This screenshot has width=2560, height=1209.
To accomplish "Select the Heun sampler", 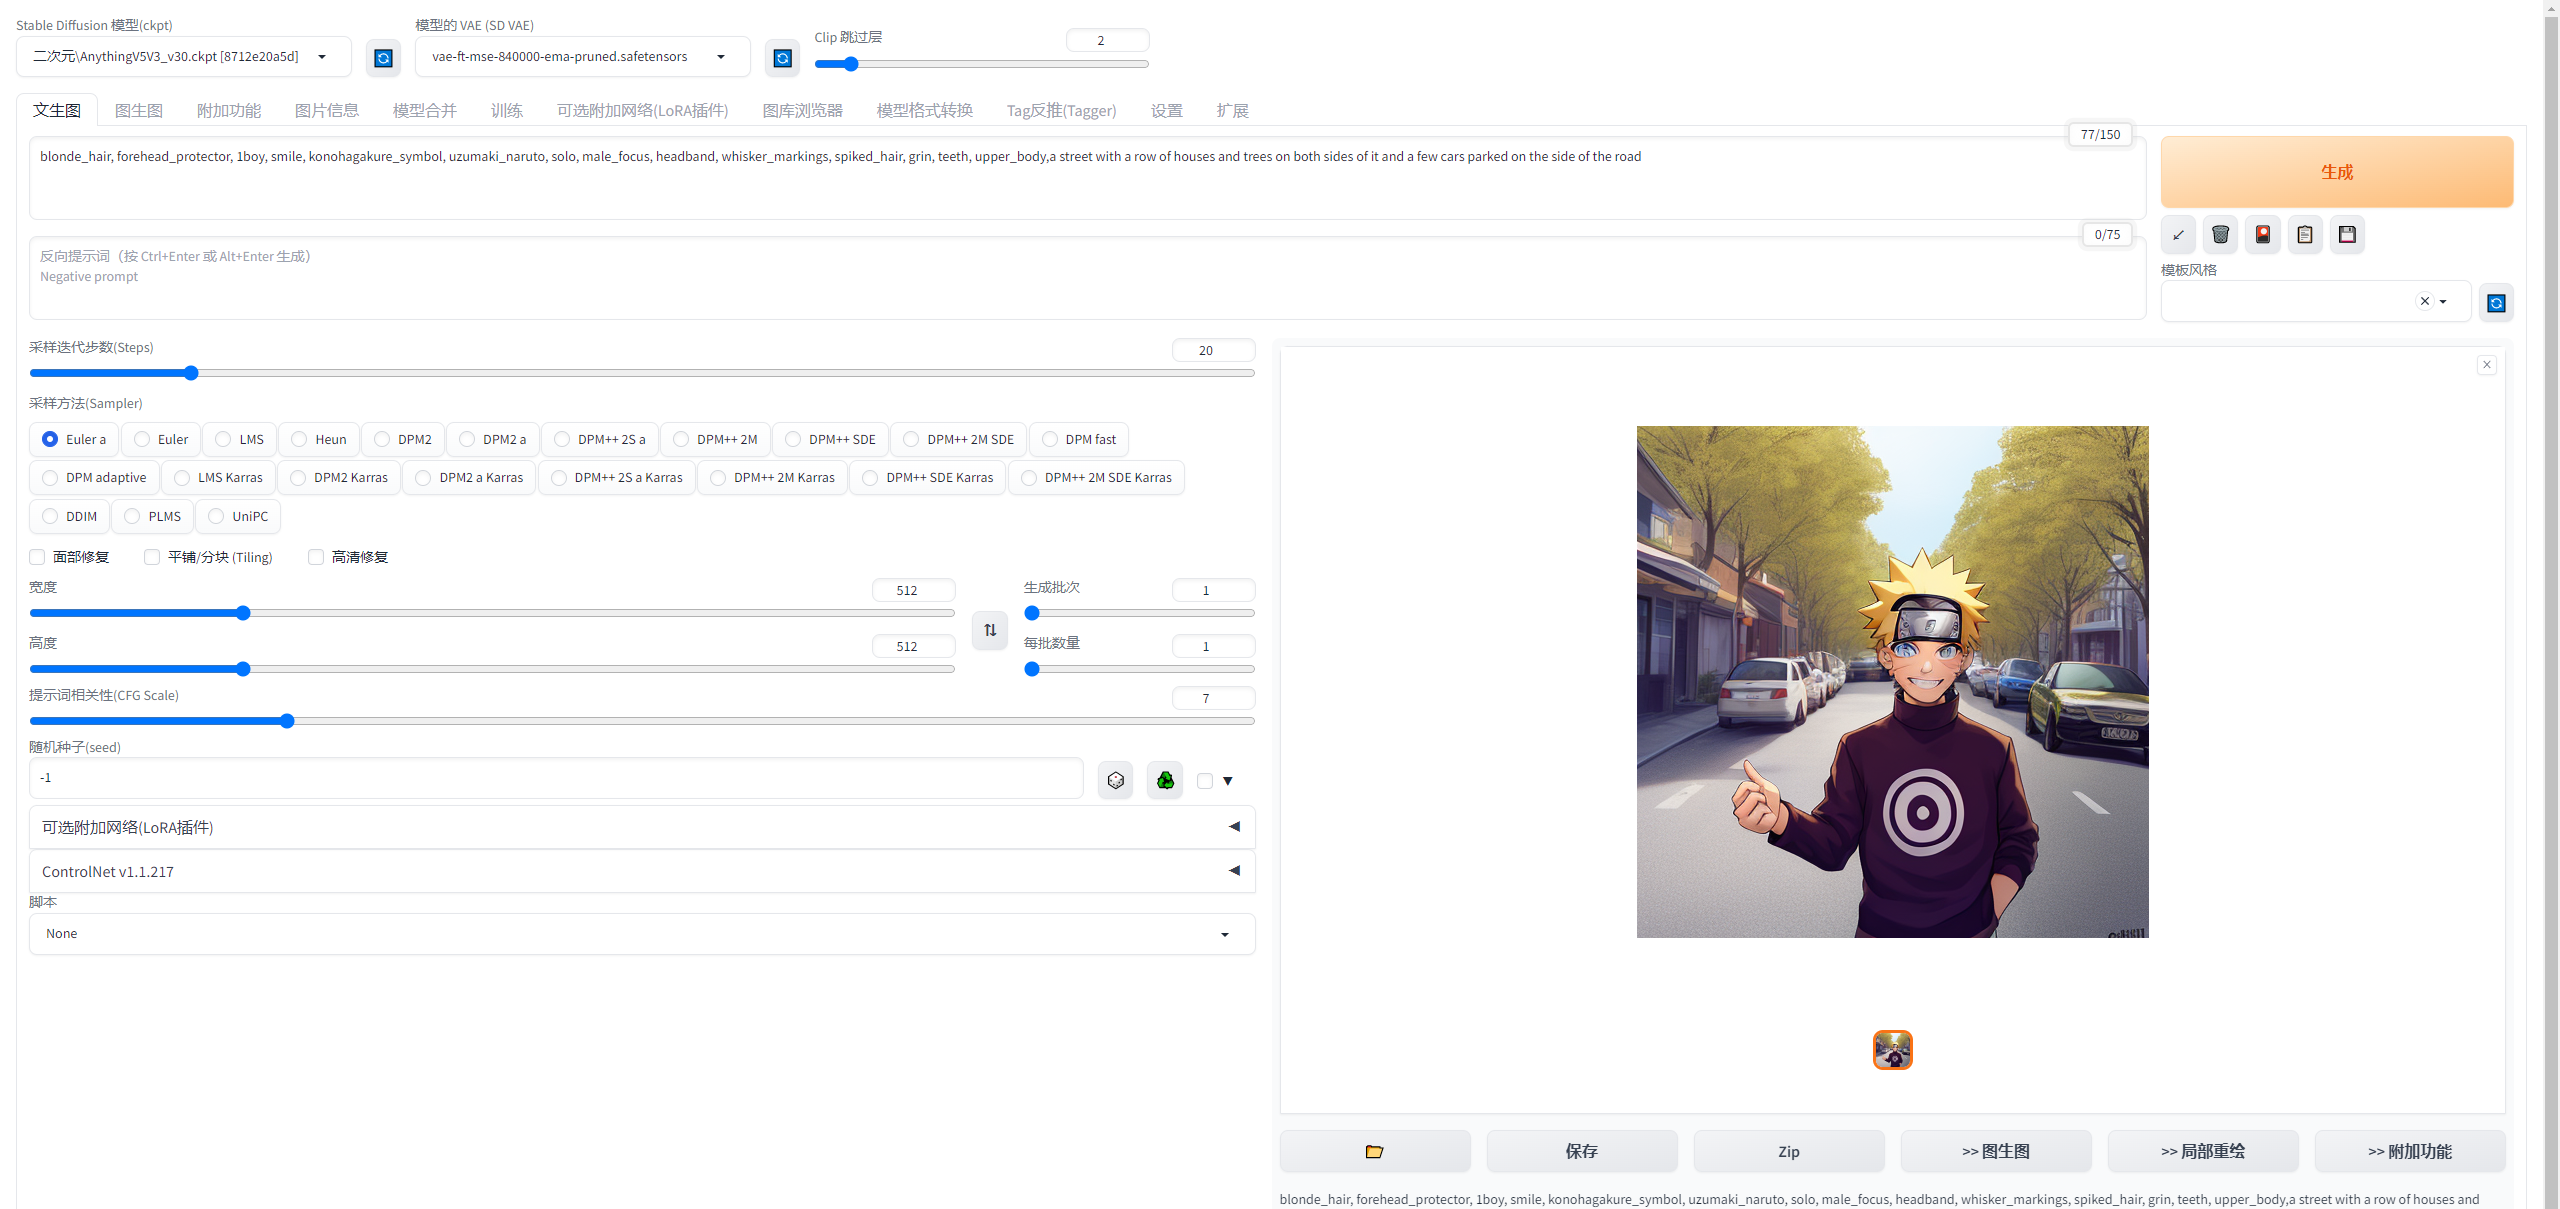I will coord(319,439).
